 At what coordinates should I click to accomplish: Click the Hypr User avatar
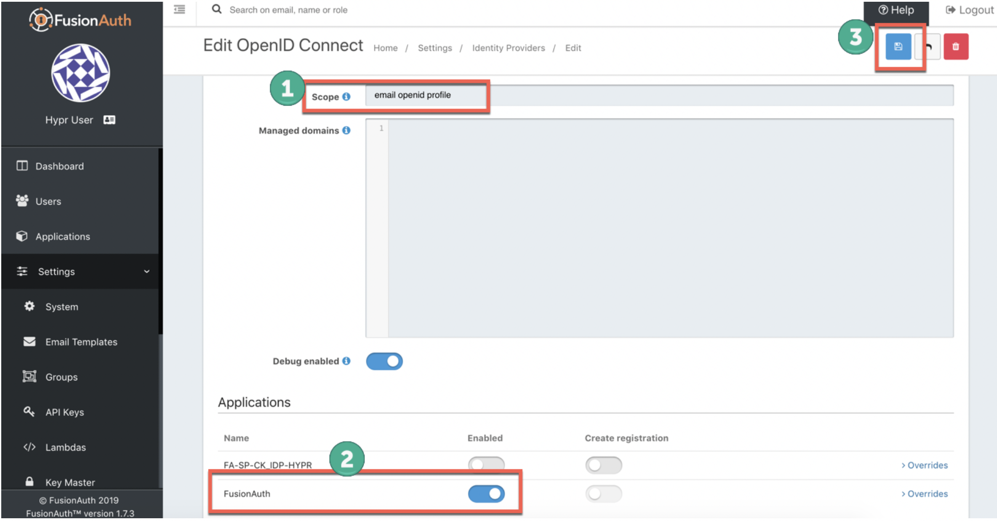(x=81, y=73)
